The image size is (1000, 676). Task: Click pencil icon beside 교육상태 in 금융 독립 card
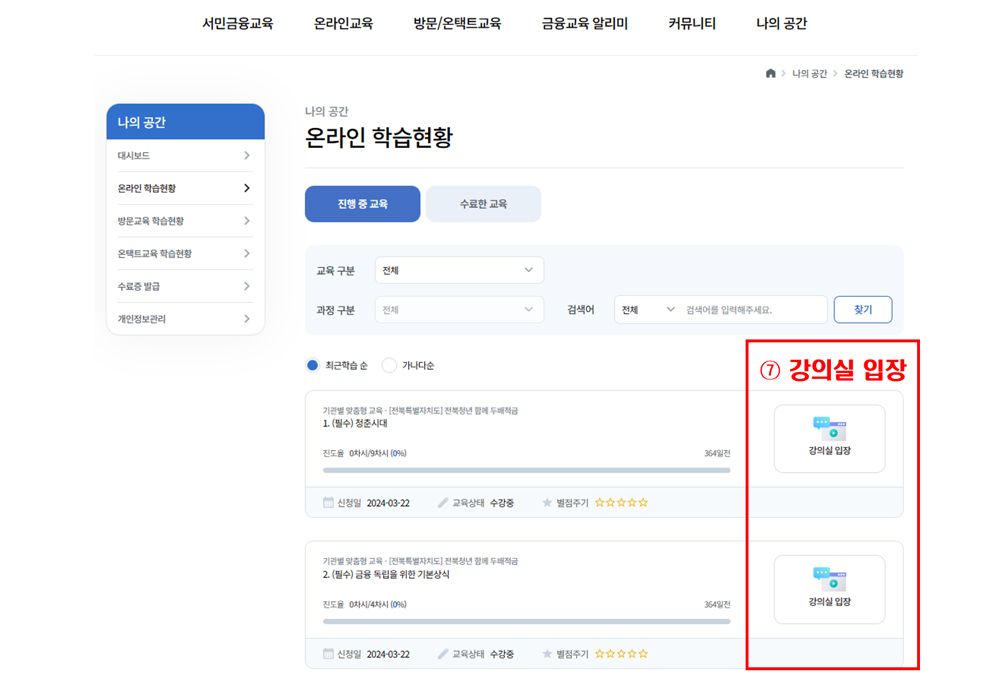pos(443,654)
